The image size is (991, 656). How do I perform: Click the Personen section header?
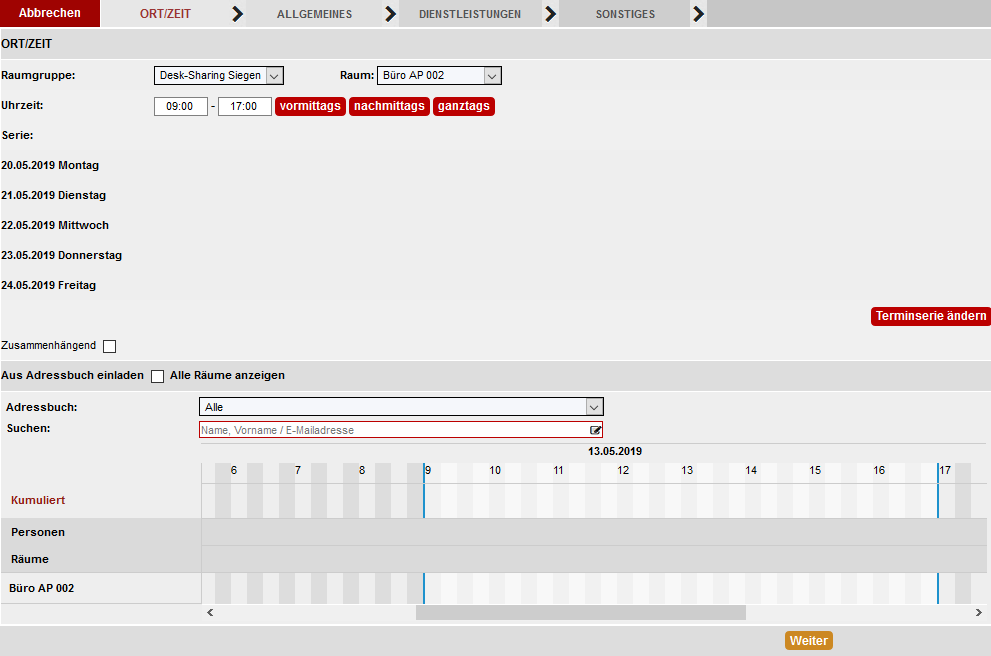(x=38, y=532)
